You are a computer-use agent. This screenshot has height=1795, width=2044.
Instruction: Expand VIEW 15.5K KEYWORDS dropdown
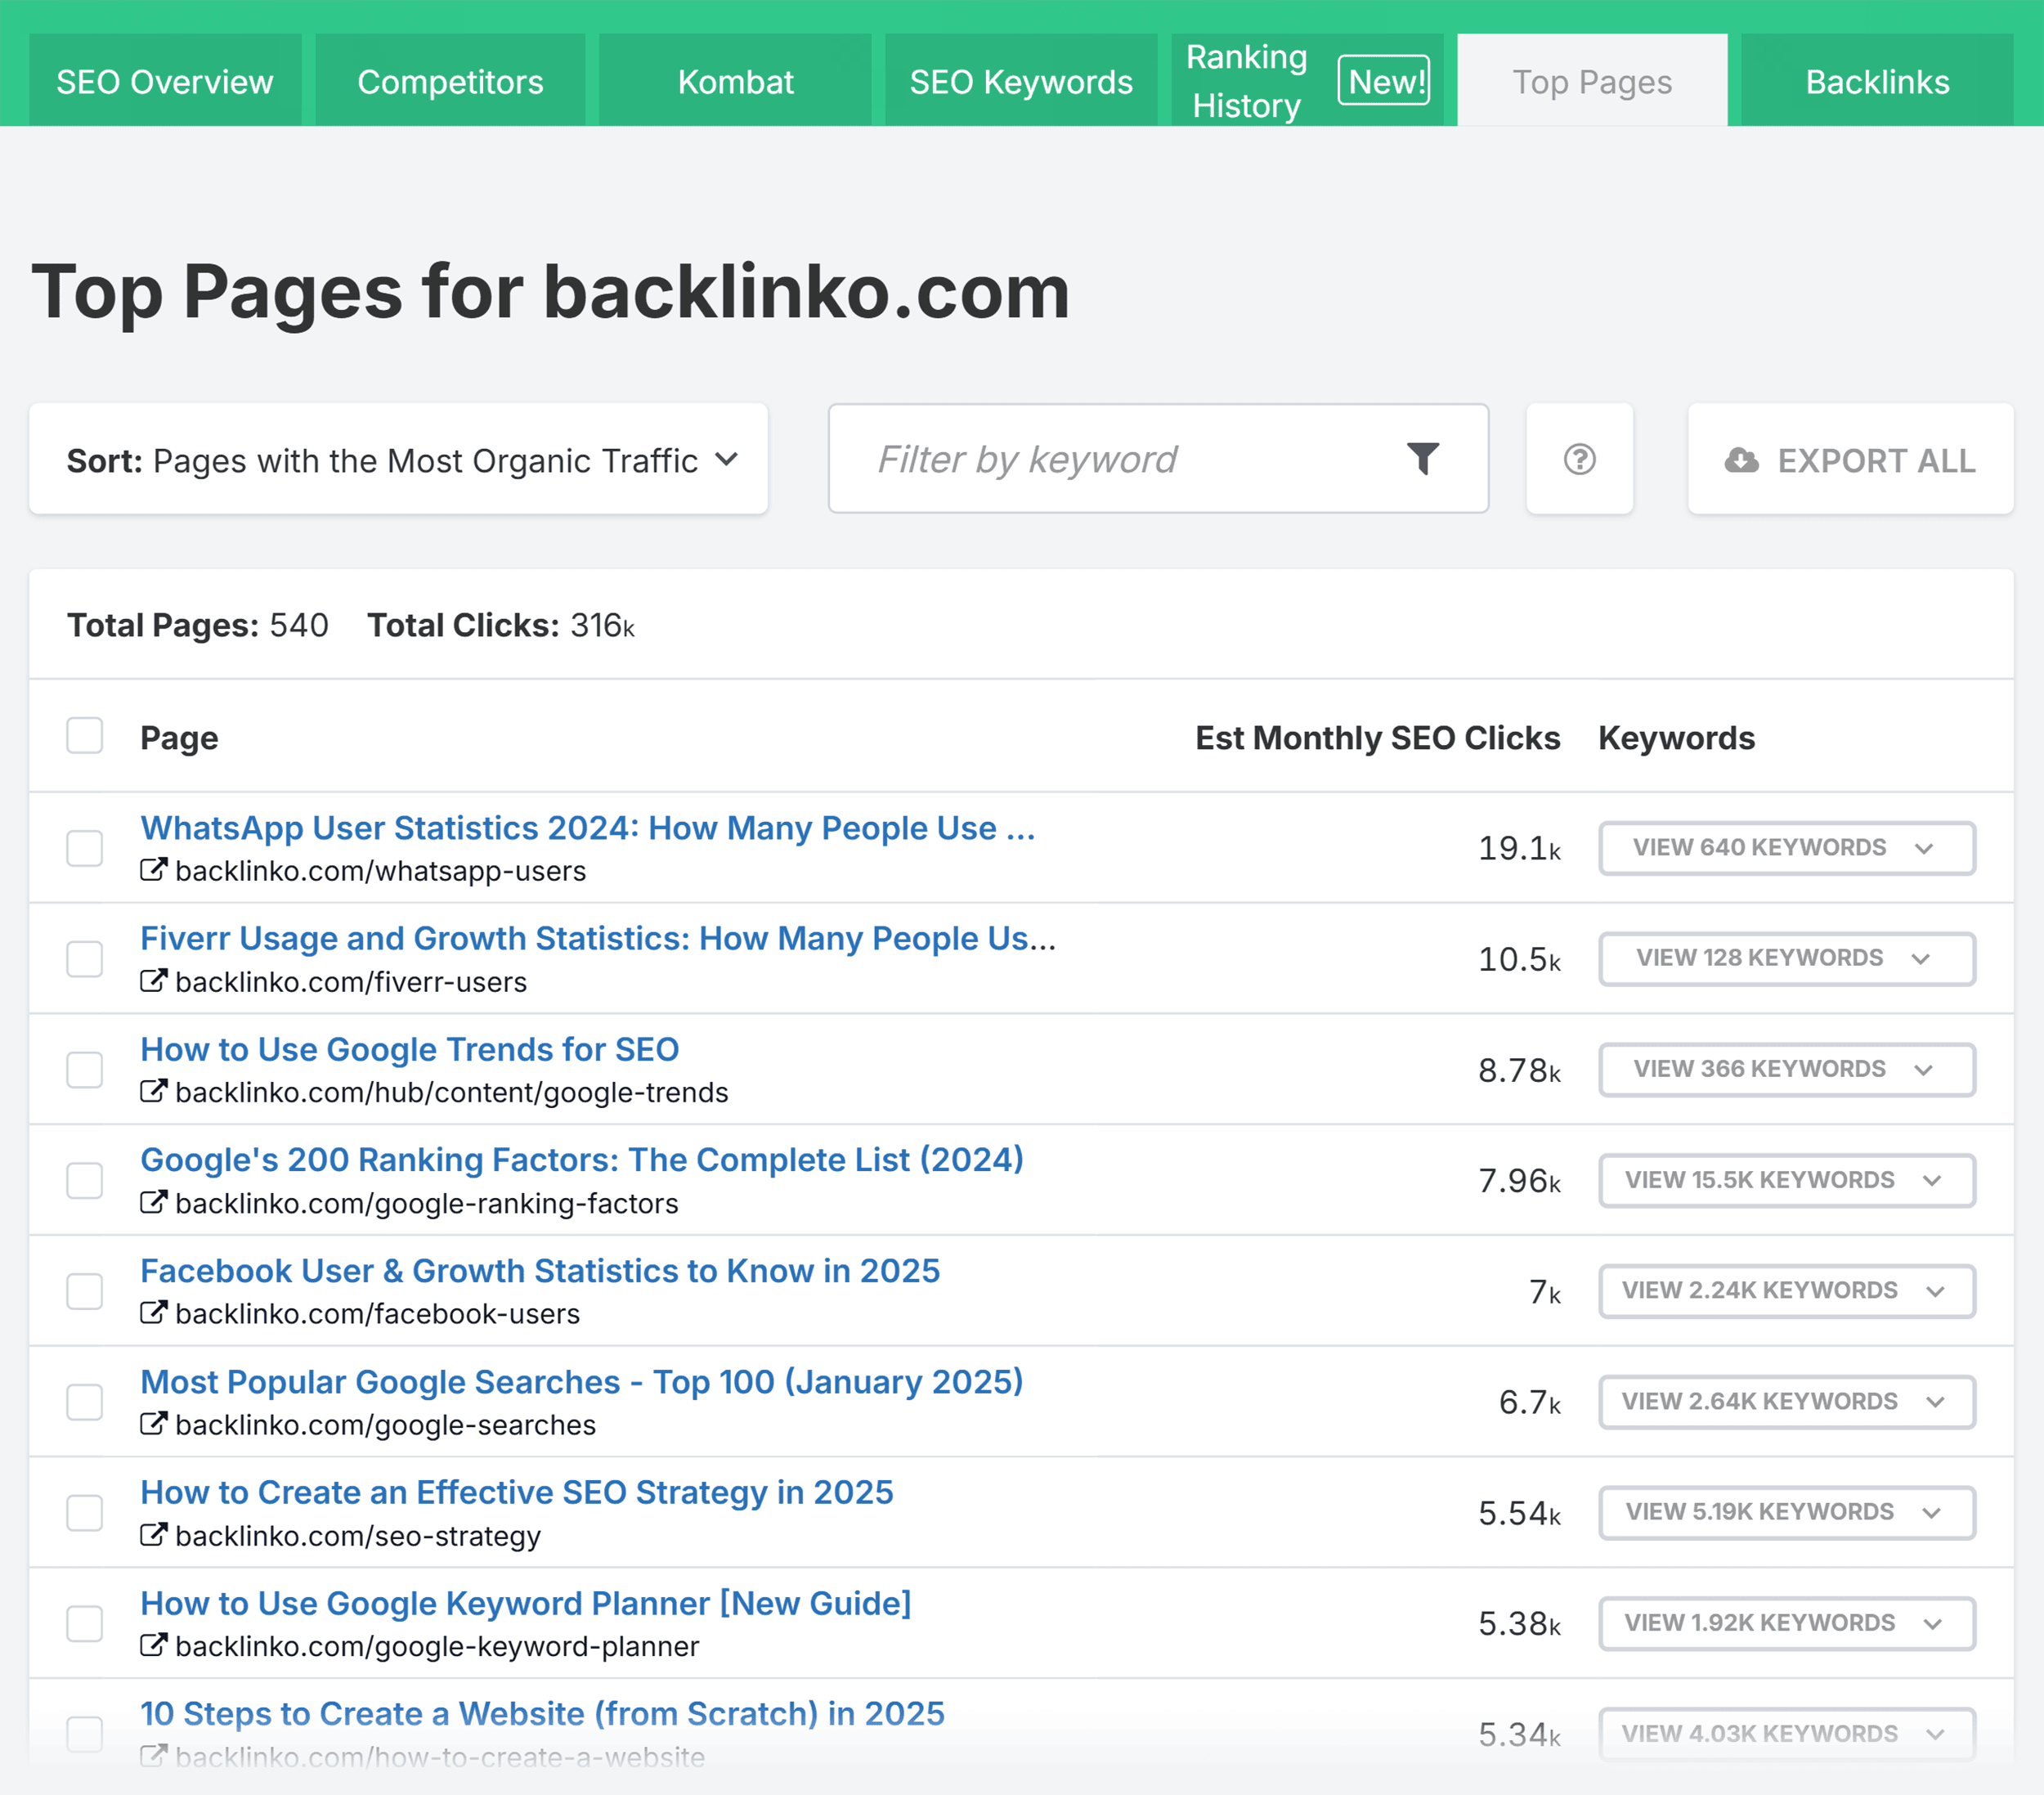point(1786,1180)
